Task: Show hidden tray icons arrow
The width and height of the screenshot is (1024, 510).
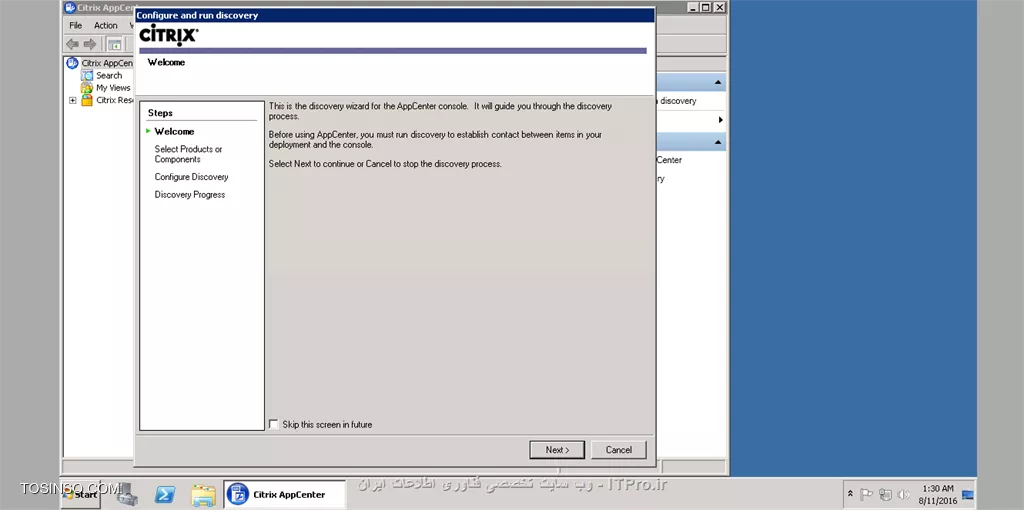Action: (850, 494)
